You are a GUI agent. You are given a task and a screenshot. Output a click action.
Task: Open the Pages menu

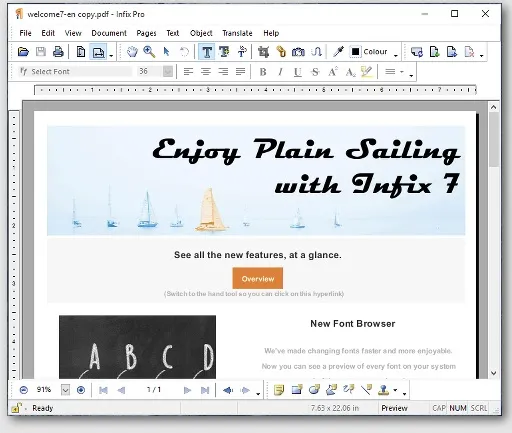pyautogui.click(x=146, y=33)
